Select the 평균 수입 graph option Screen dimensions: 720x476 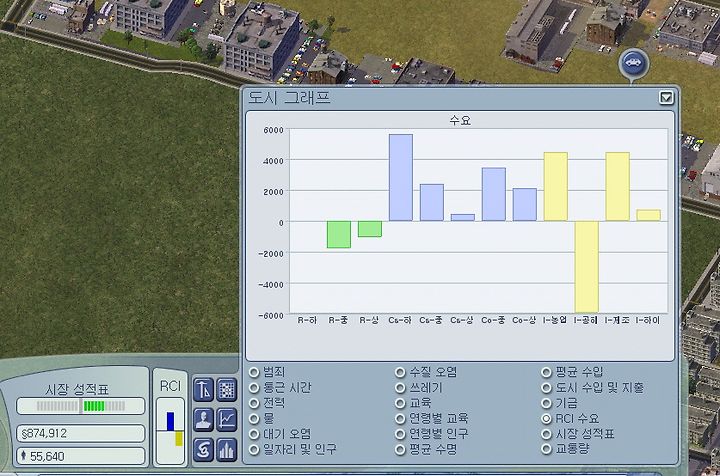(572, 371)
